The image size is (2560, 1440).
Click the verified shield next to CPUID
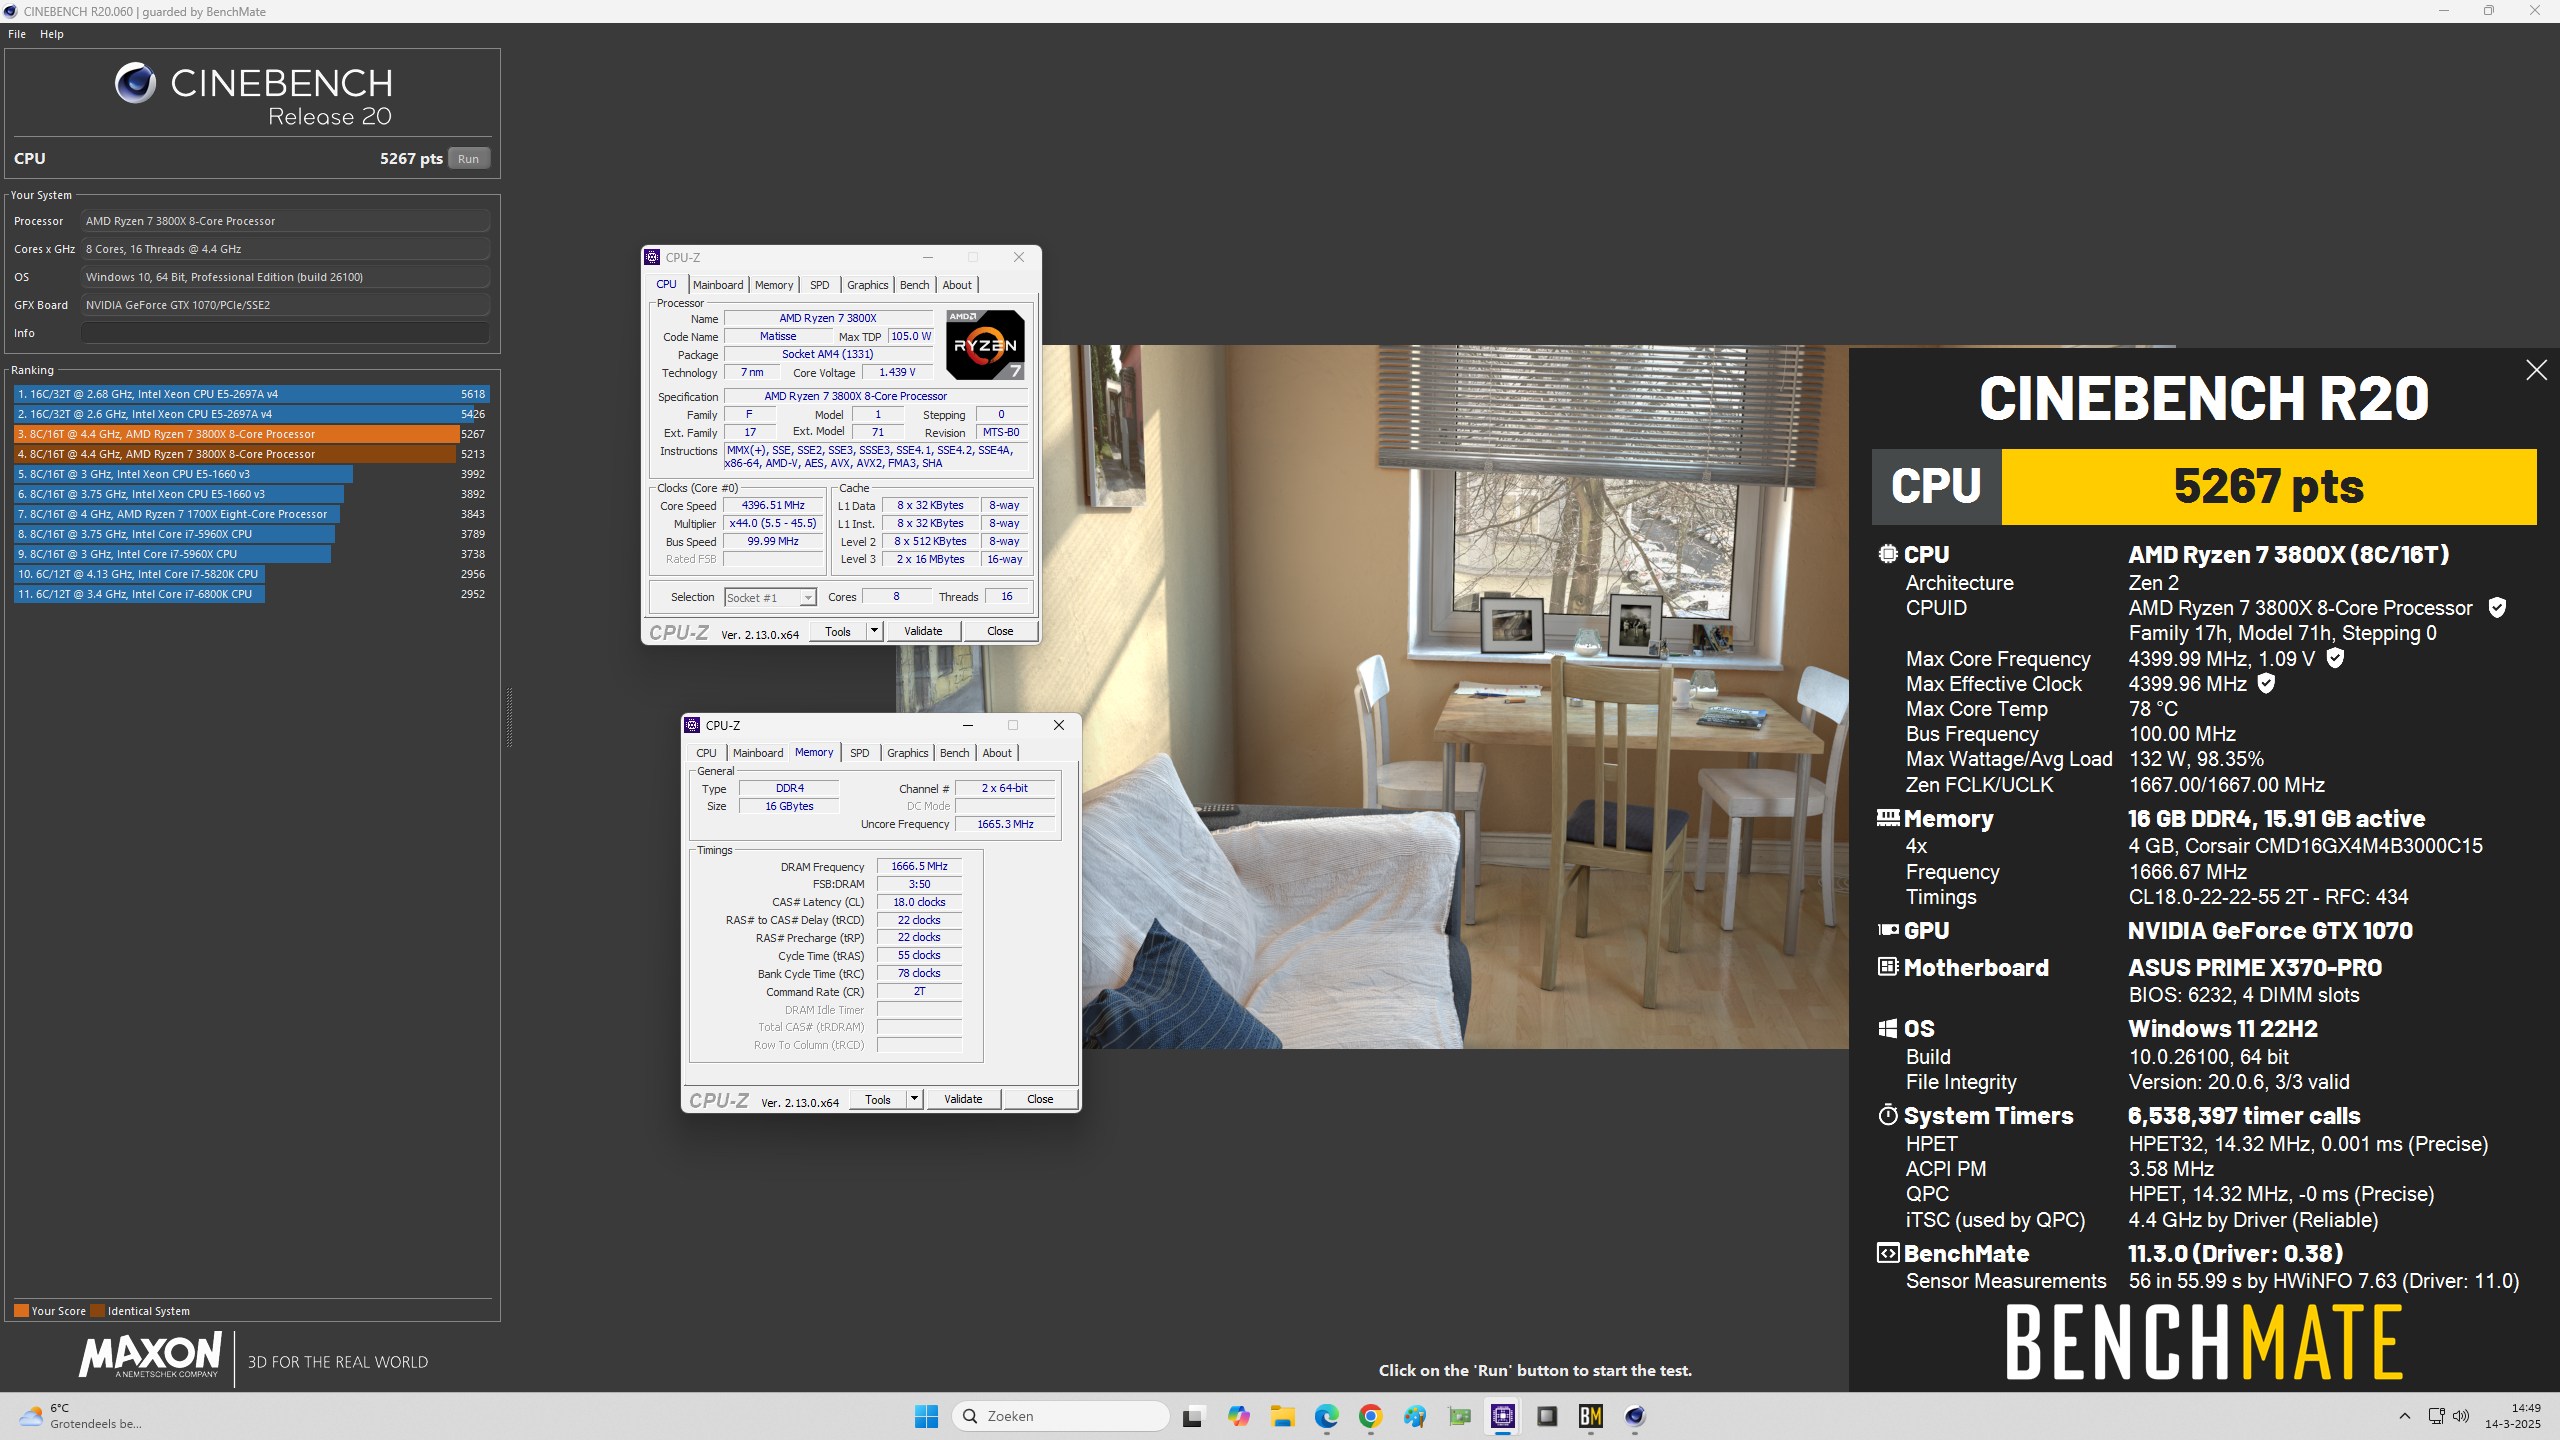tap(2497, 607)
